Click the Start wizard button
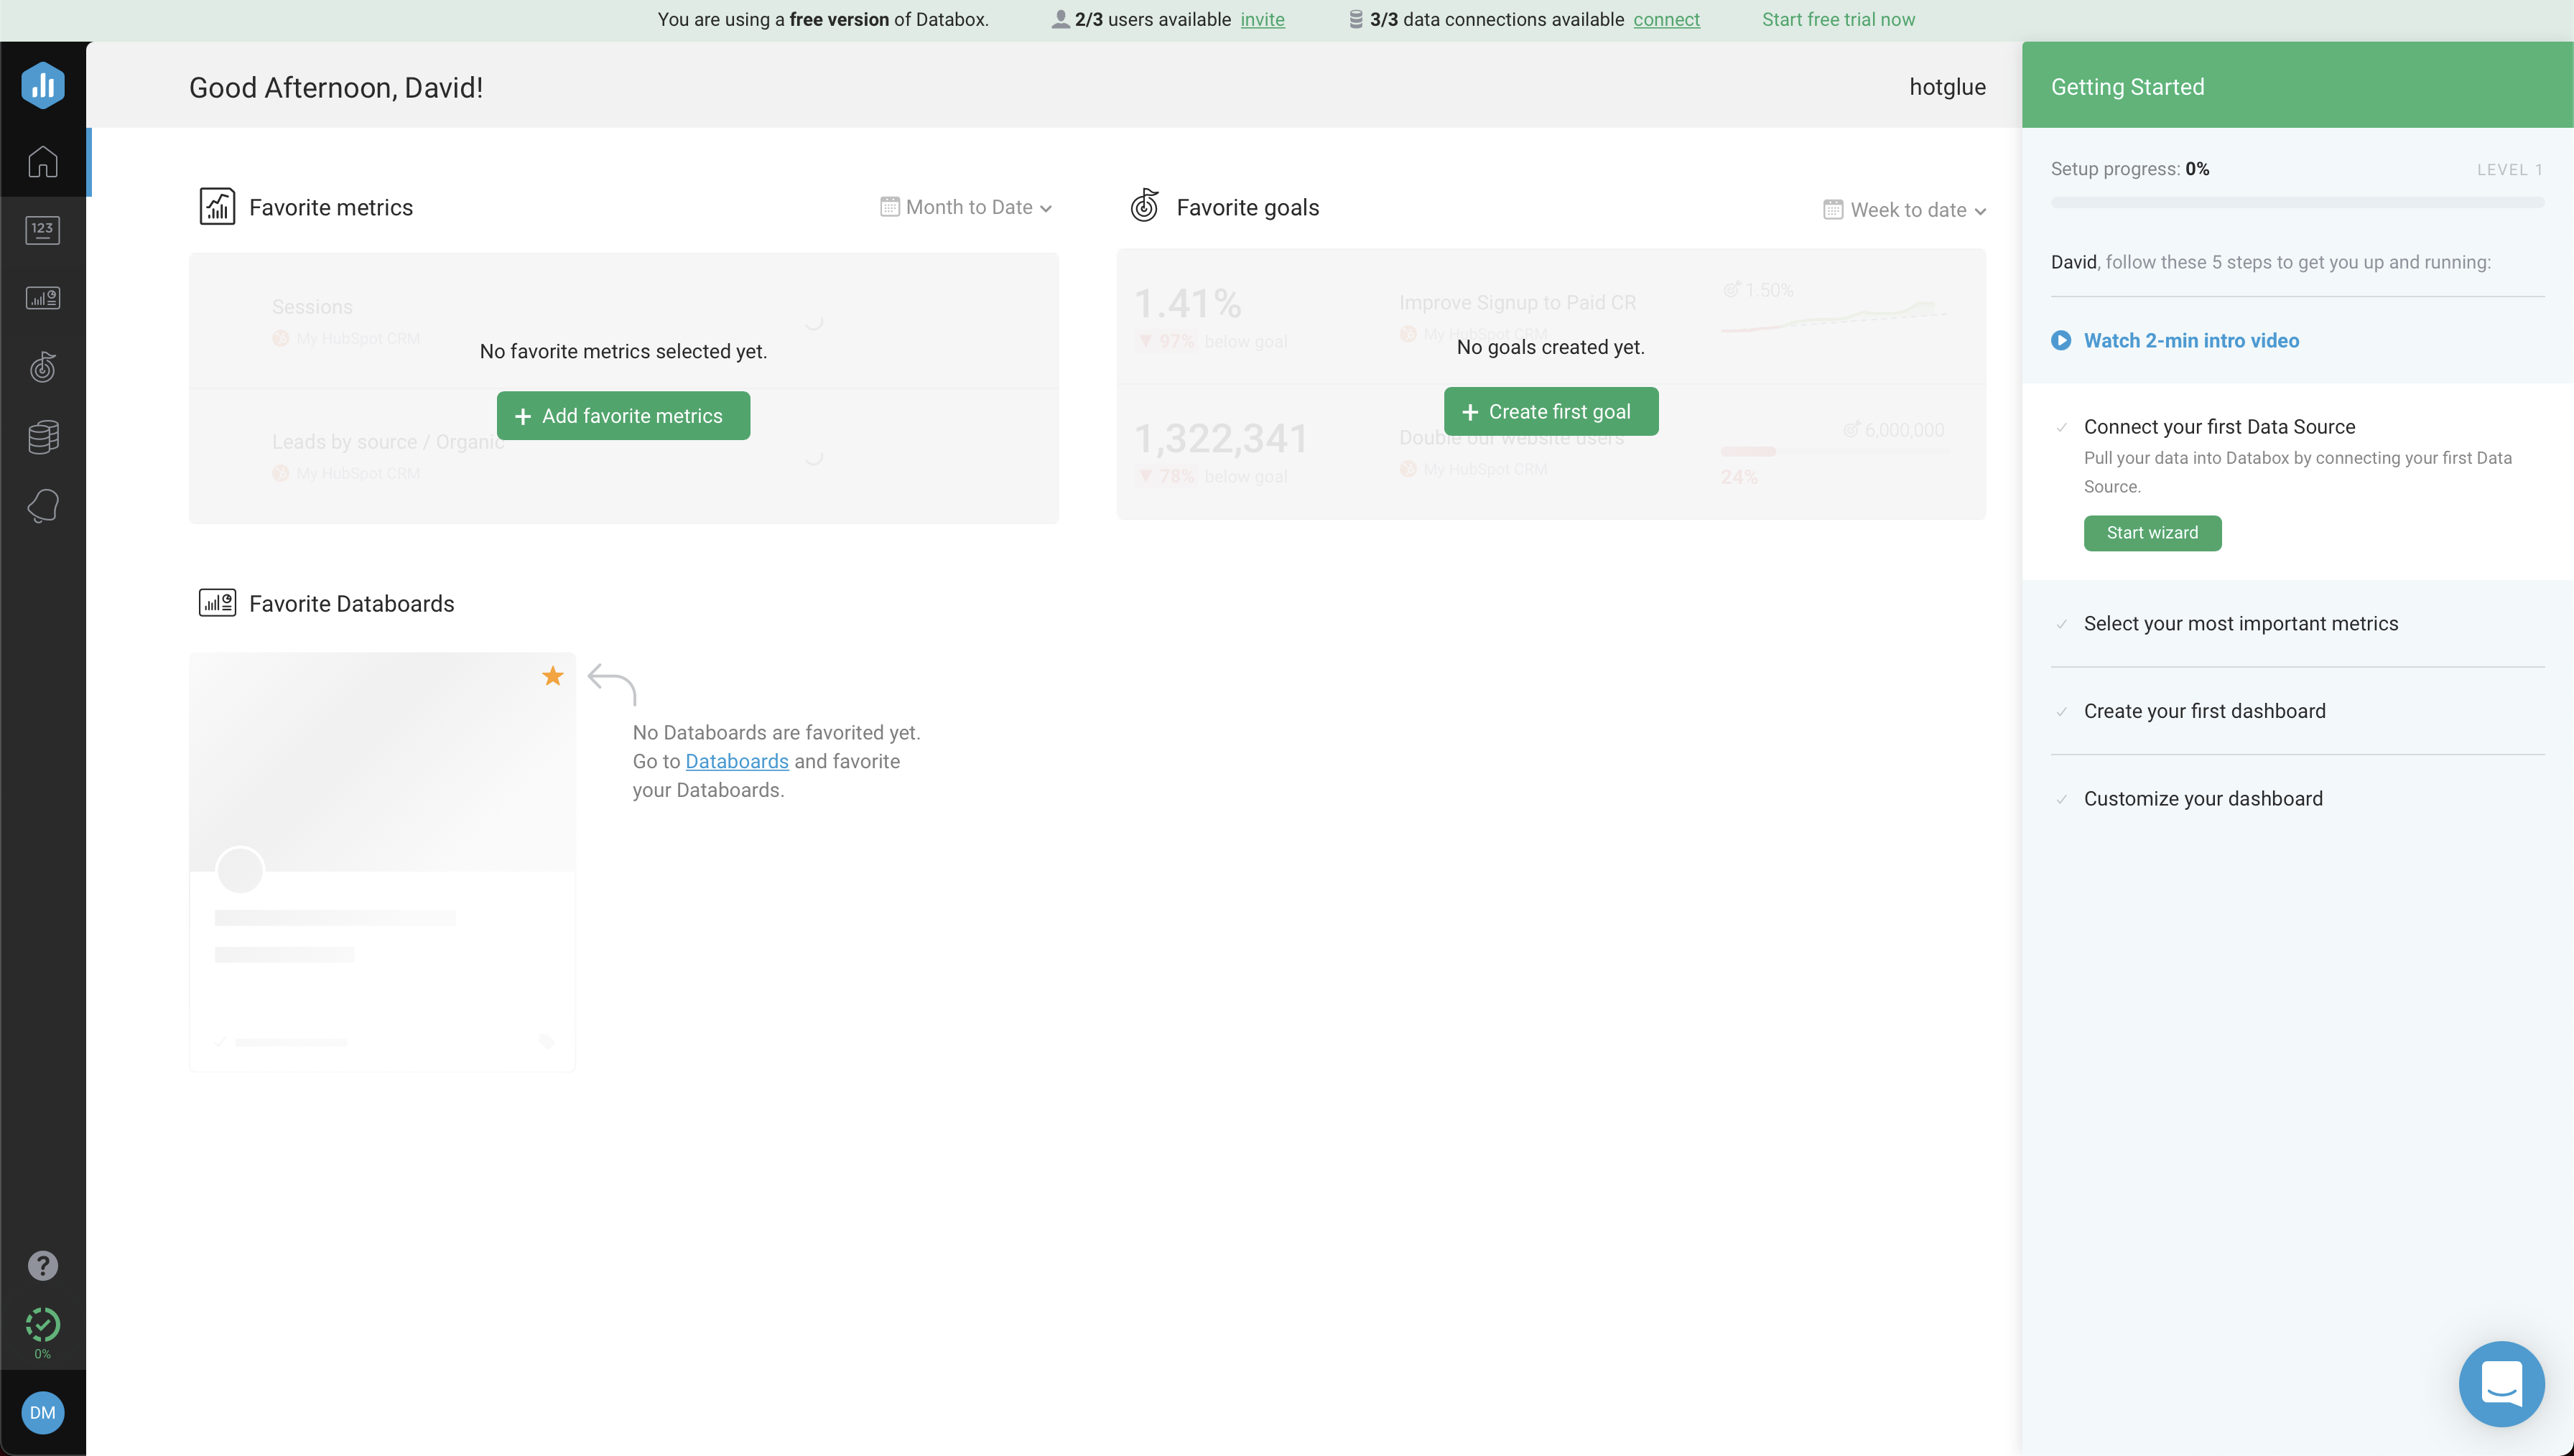The height and width of the screenshot is (1456, 2574). (2152, 533)
